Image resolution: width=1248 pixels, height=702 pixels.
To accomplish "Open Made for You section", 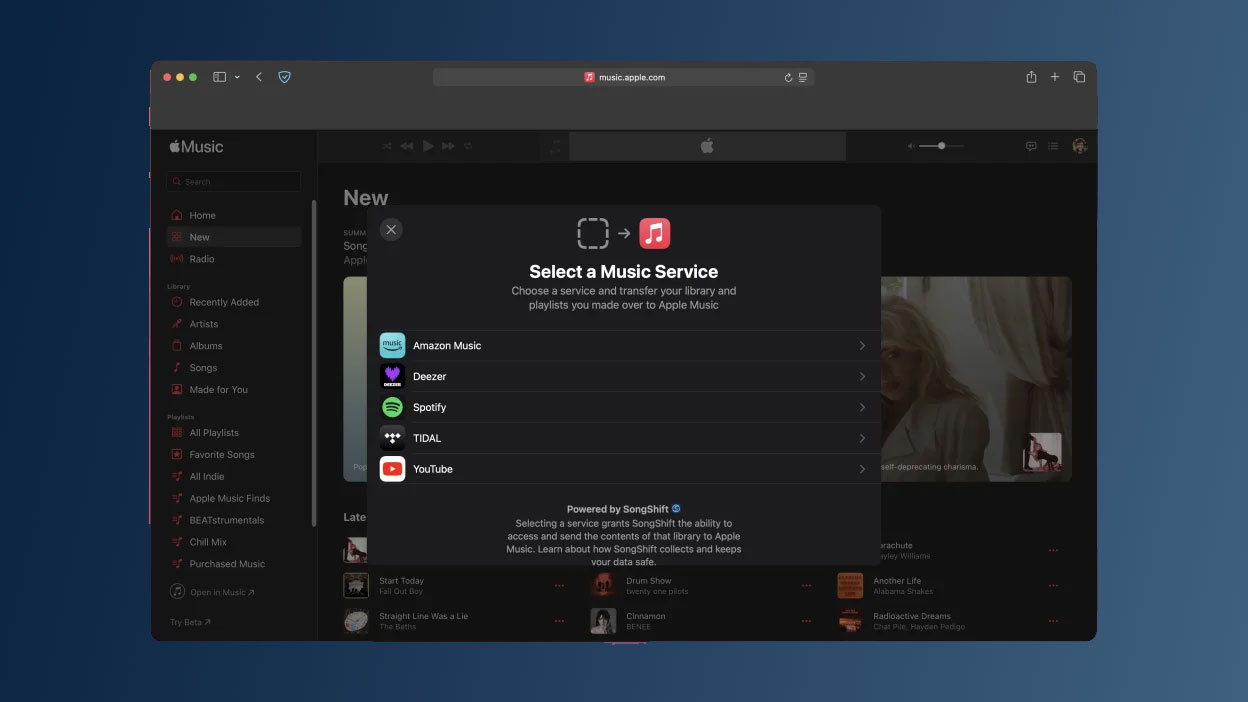I will (x=233, y=390).
